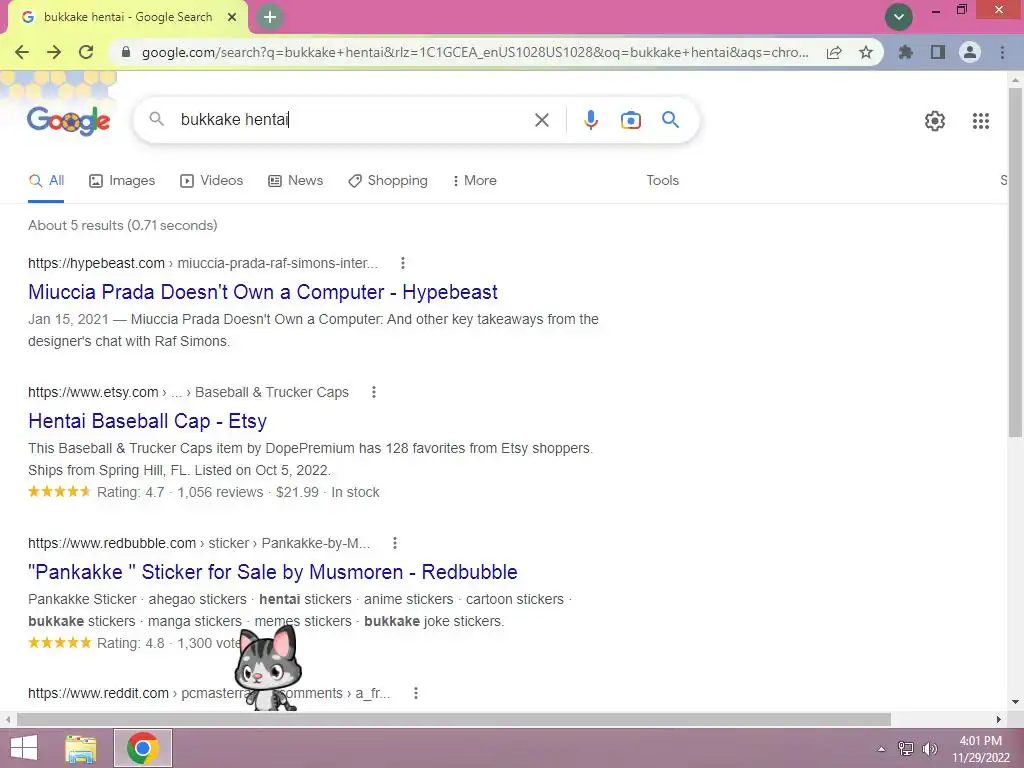Click the address bar URL text
This screenshot has height=768, width=1024.
[475, 52]
